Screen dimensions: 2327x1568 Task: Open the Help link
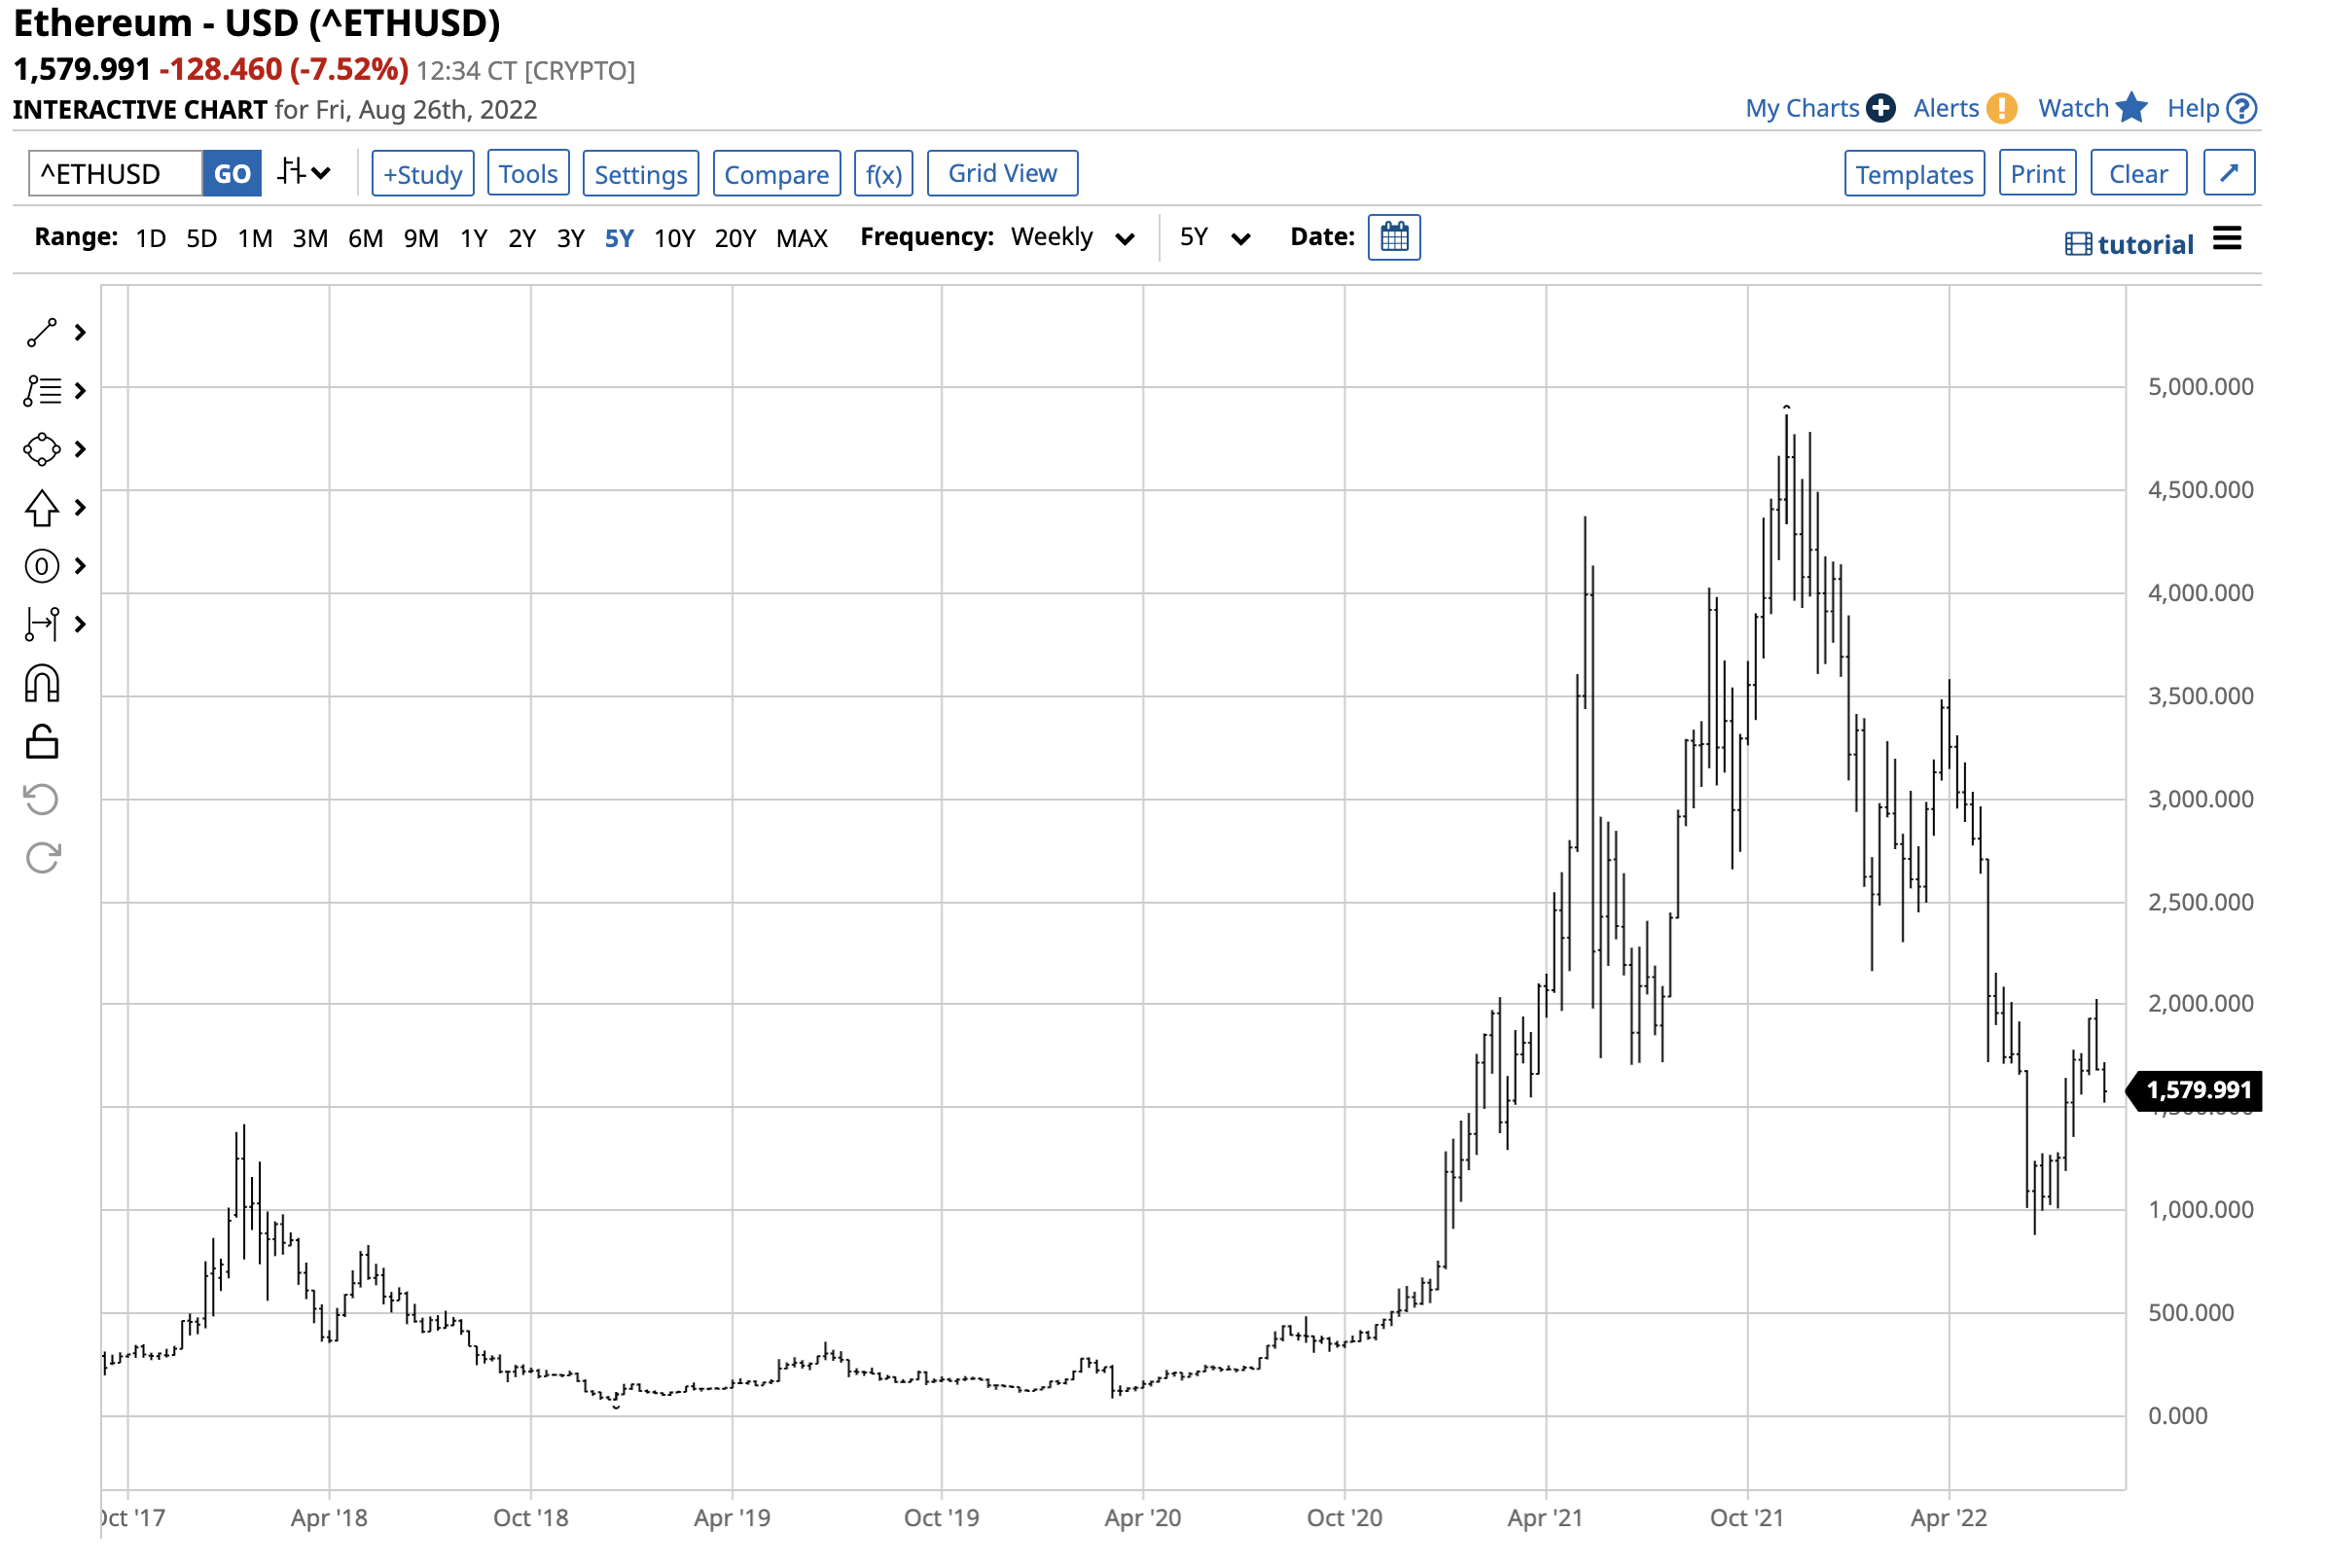(2193, 108)
